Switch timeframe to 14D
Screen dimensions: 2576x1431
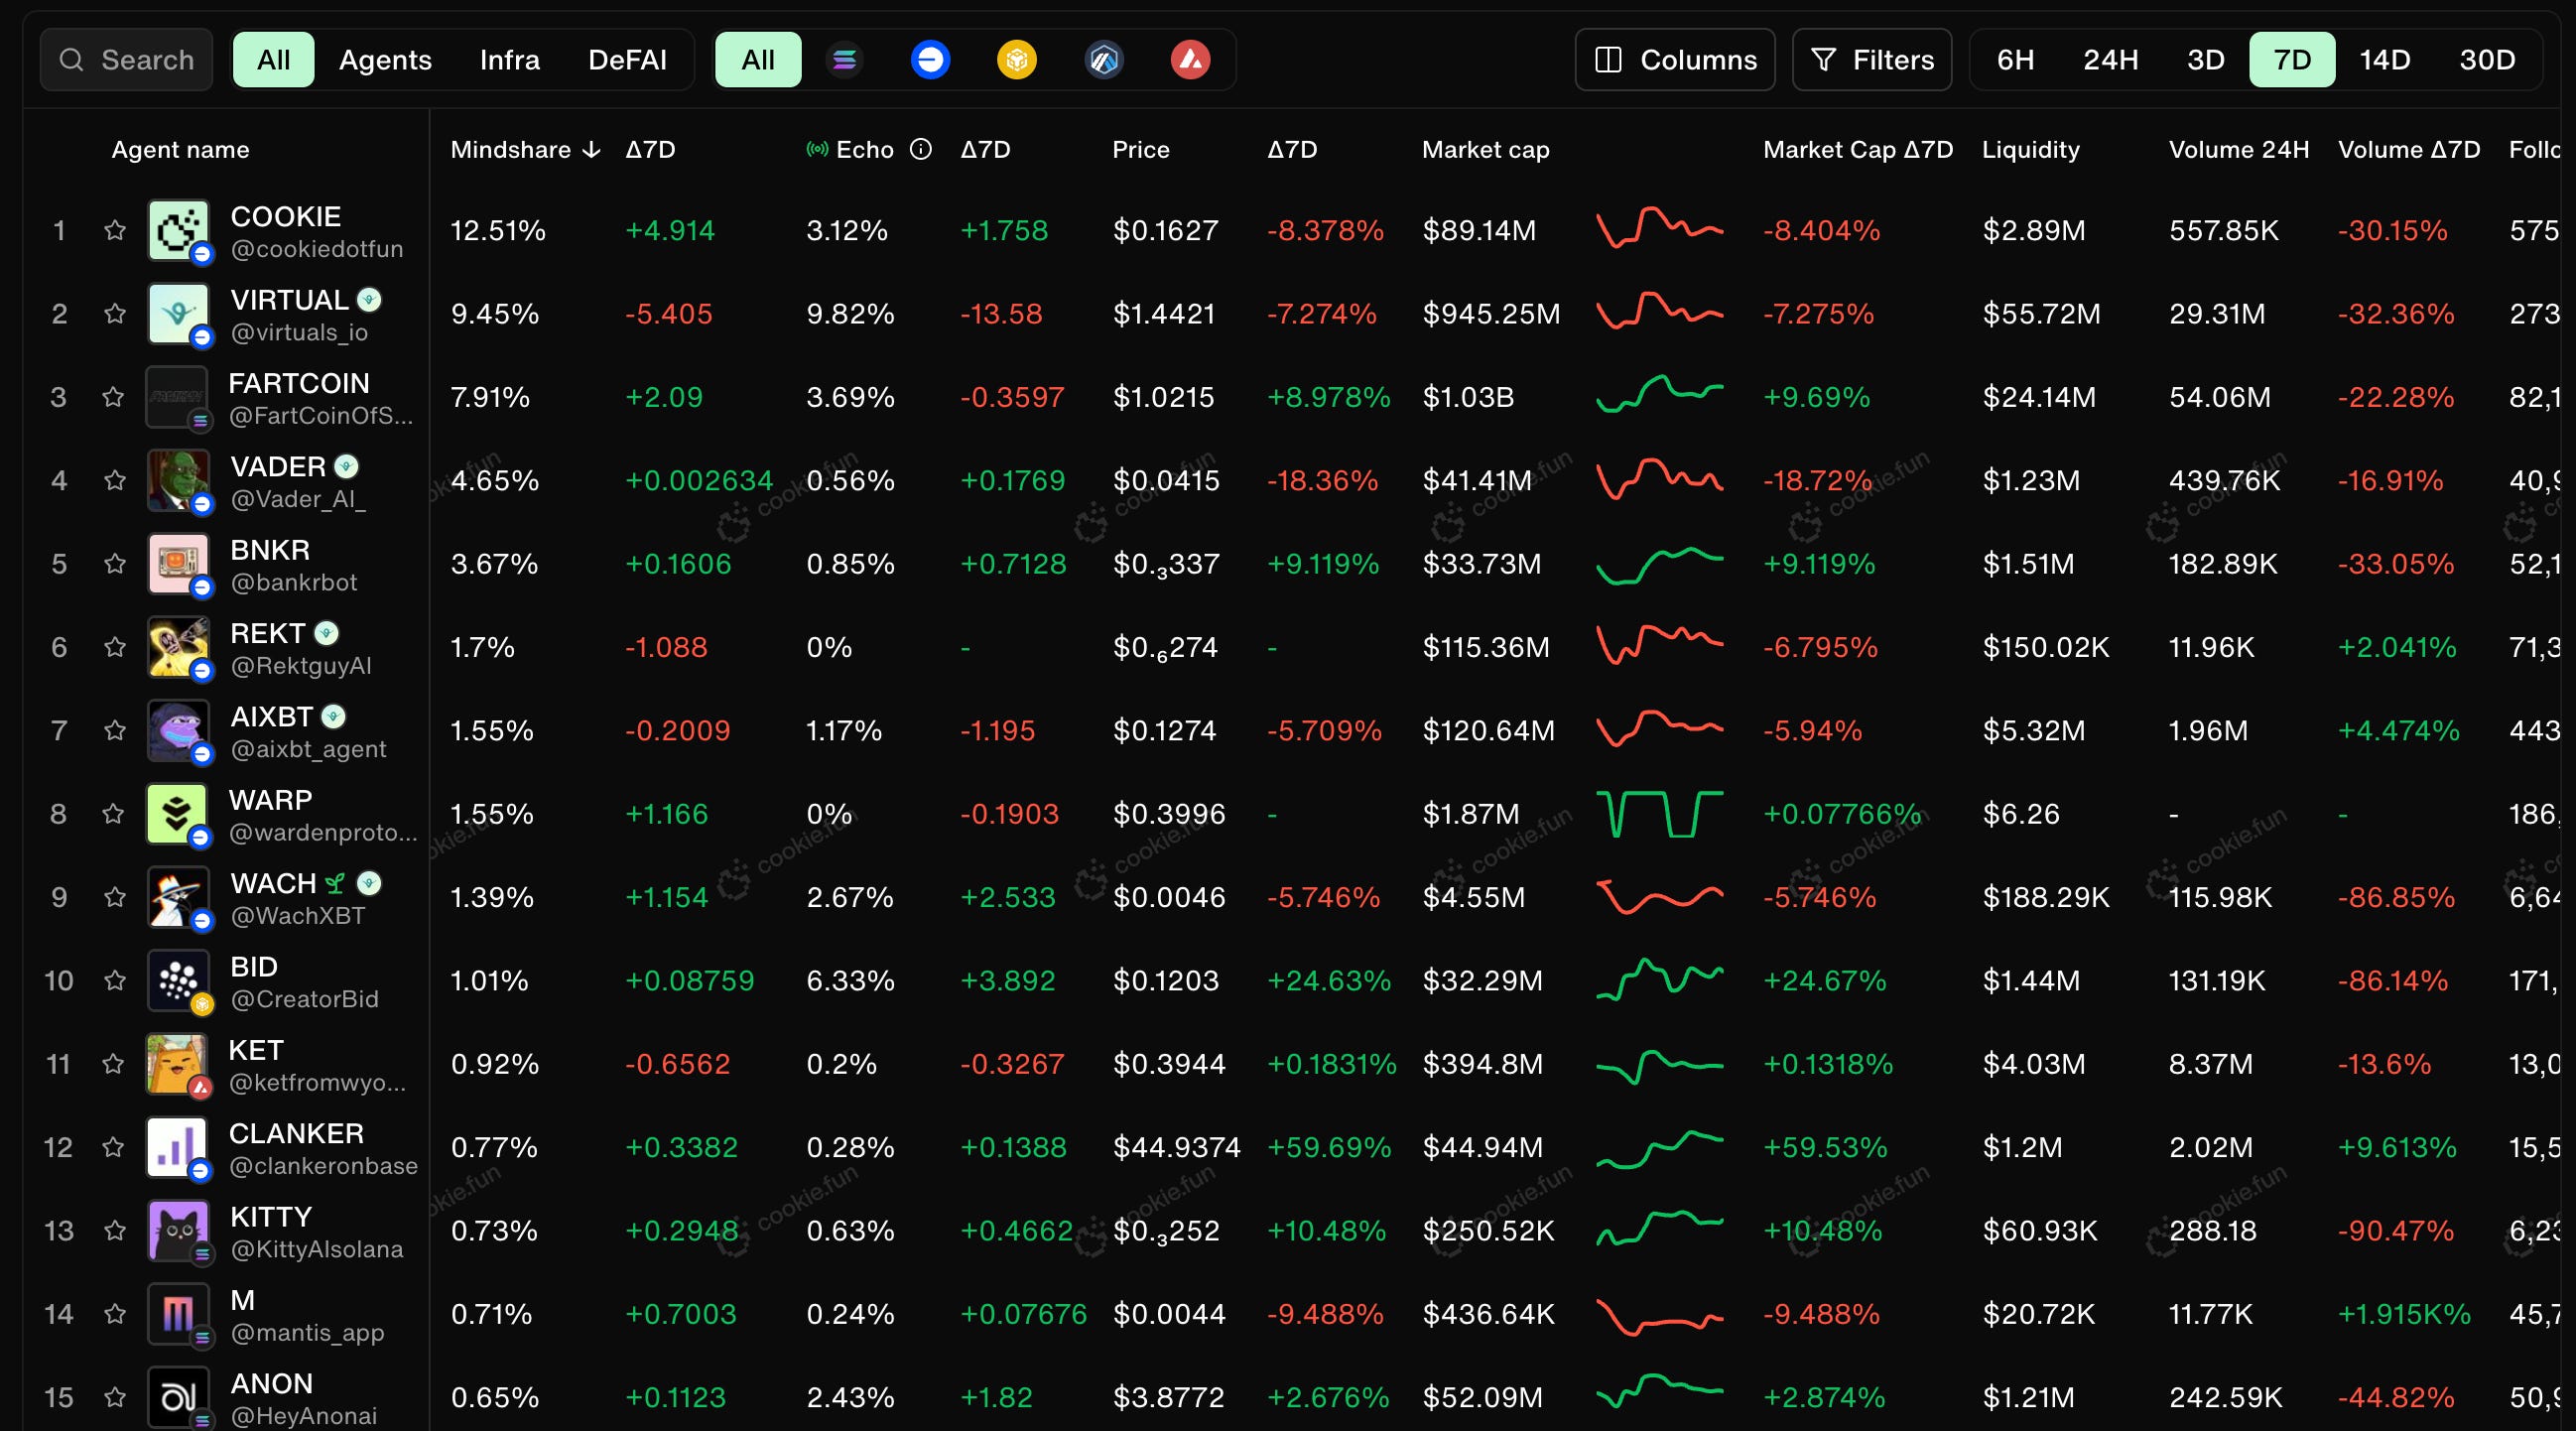click(2385, 60)
